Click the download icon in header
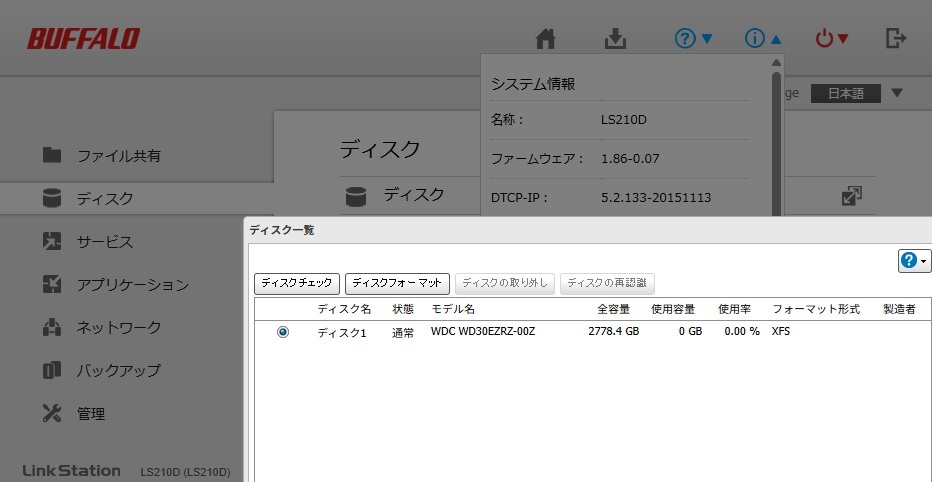Viewport: 932px width, 482px height. 615,39
